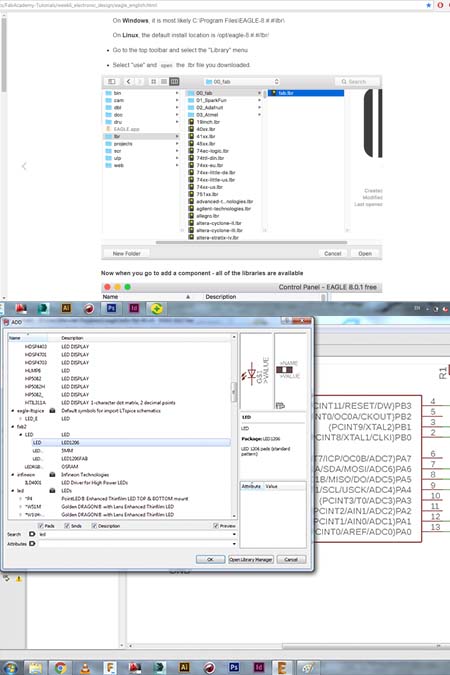Click the LED1206 package footprint preview
The image size is (450, 675).
tap(290, 371)
